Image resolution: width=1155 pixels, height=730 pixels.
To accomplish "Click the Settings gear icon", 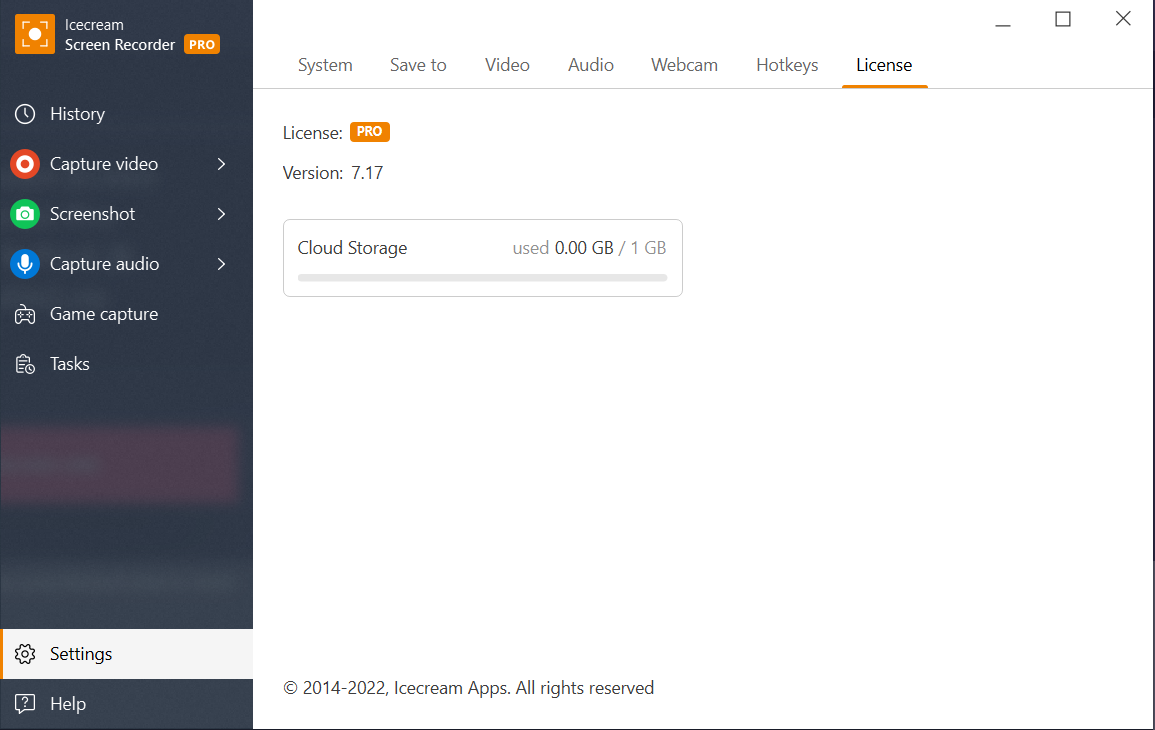I will (25, 654).
